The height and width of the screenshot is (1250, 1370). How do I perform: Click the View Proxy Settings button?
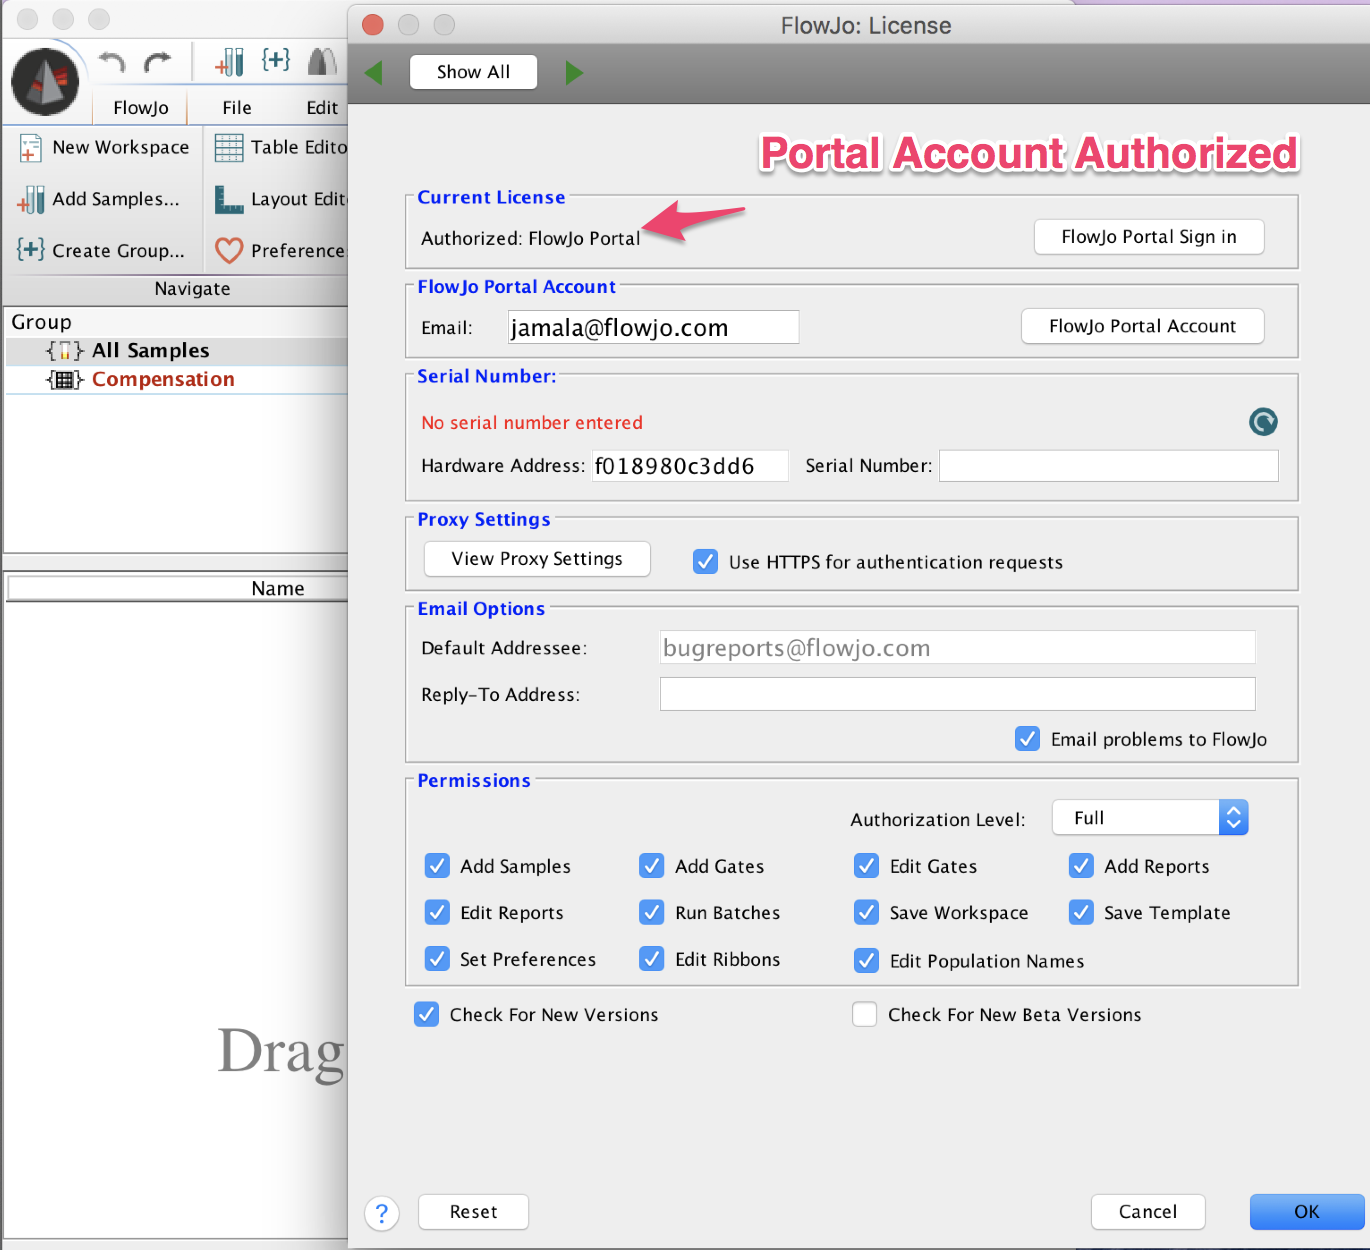click(x=537, y=559)
